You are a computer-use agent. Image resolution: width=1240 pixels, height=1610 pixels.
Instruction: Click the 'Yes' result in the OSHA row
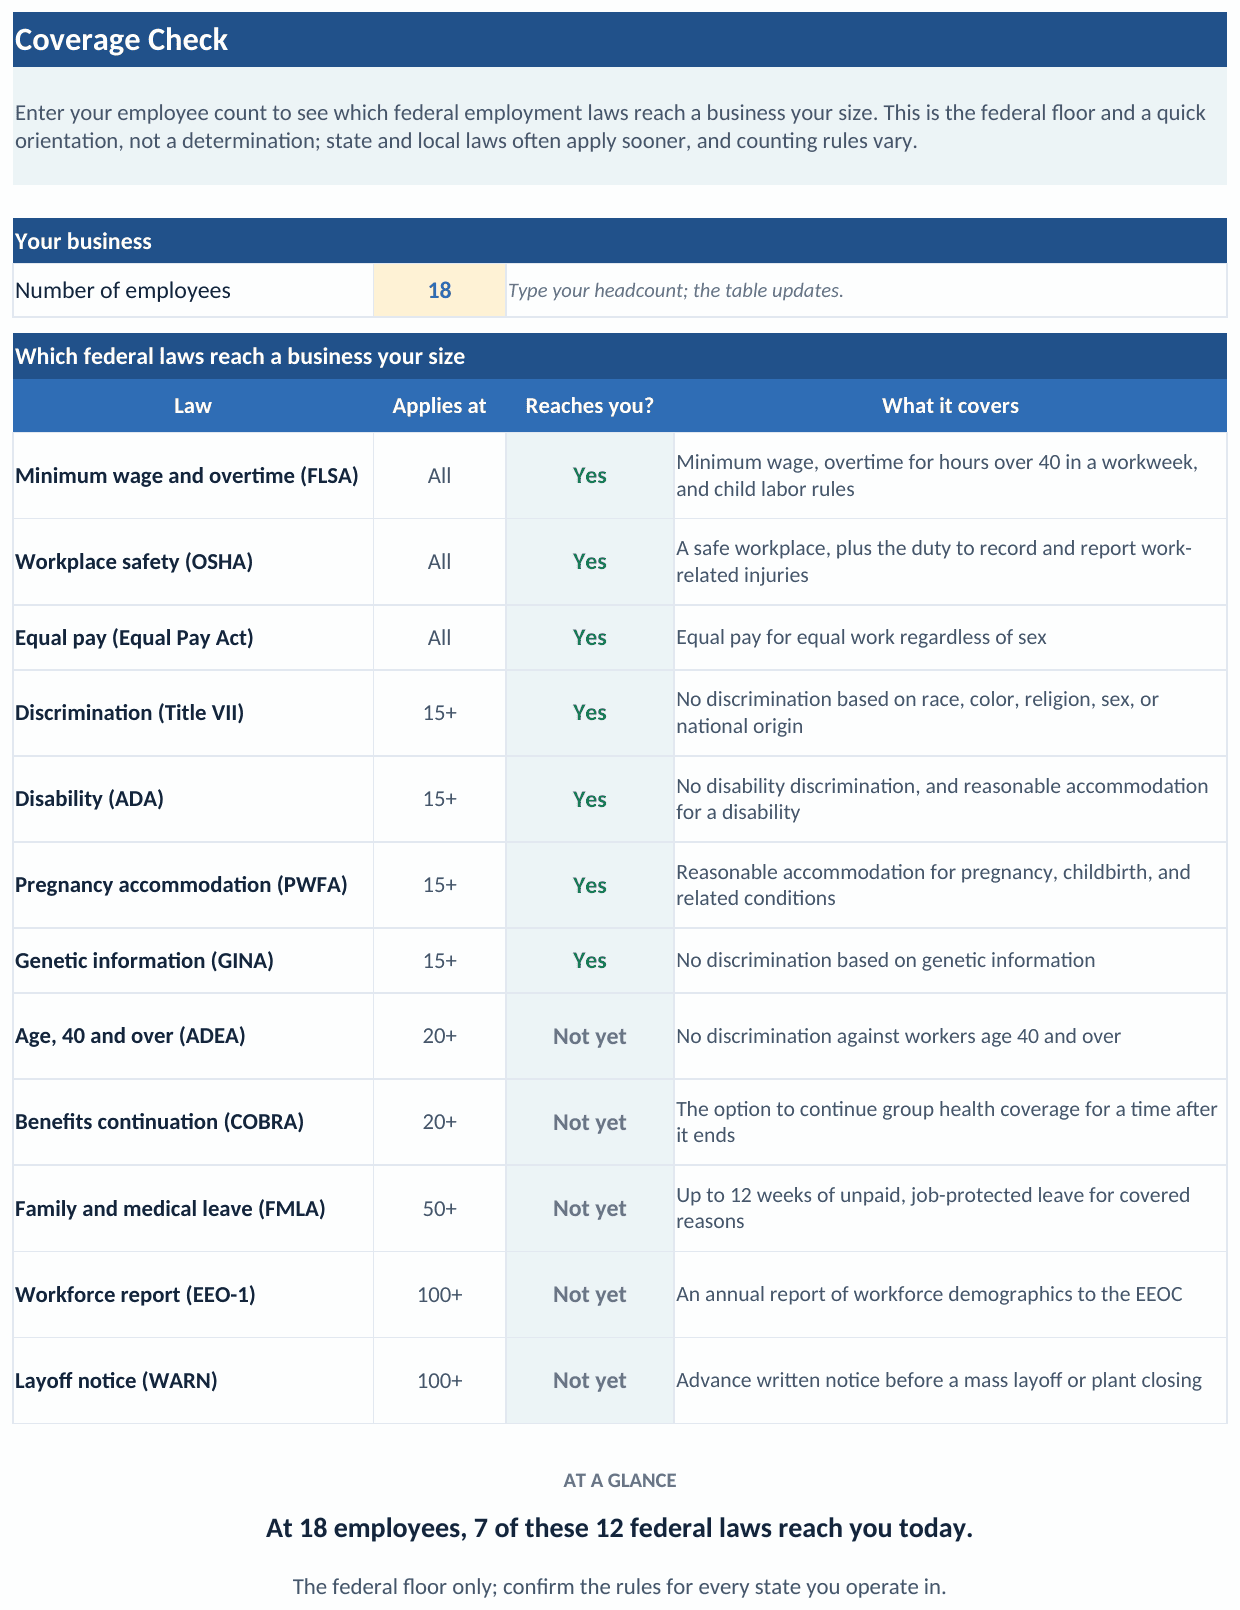590,562
